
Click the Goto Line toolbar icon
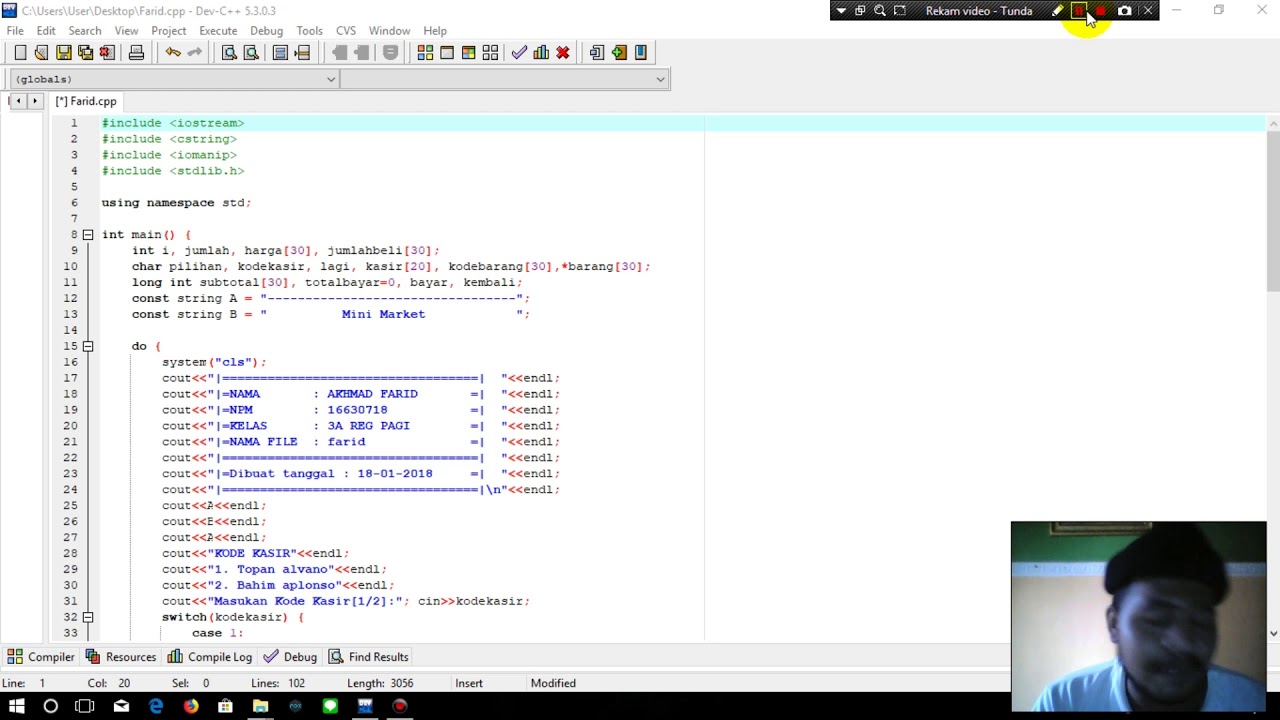click(x=303, y=52)
